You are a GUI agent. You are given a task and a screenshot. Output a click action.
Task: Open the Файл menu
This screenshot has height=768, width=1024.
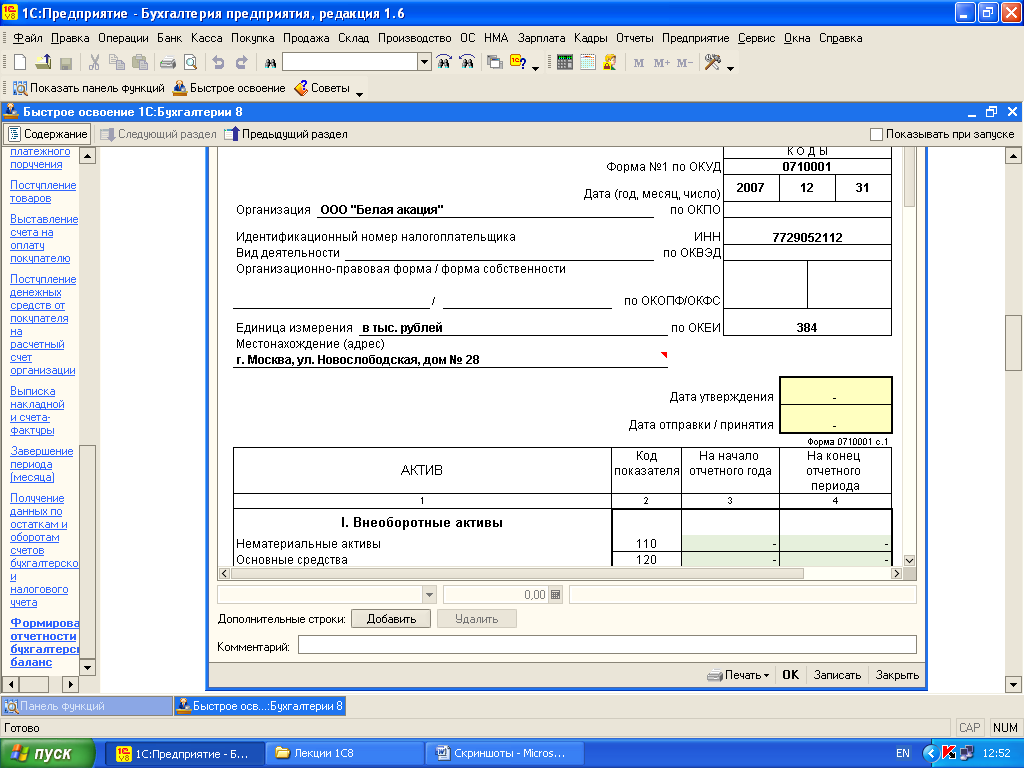pyautogui.click(x=27, y=38)
